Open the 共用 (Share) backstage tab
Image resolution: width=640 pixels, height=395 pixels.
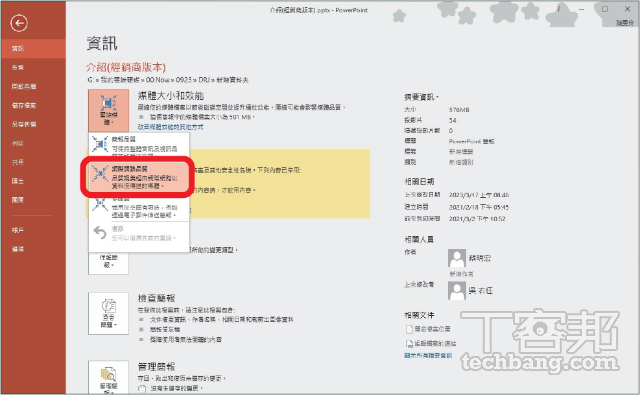click(33, 162)
